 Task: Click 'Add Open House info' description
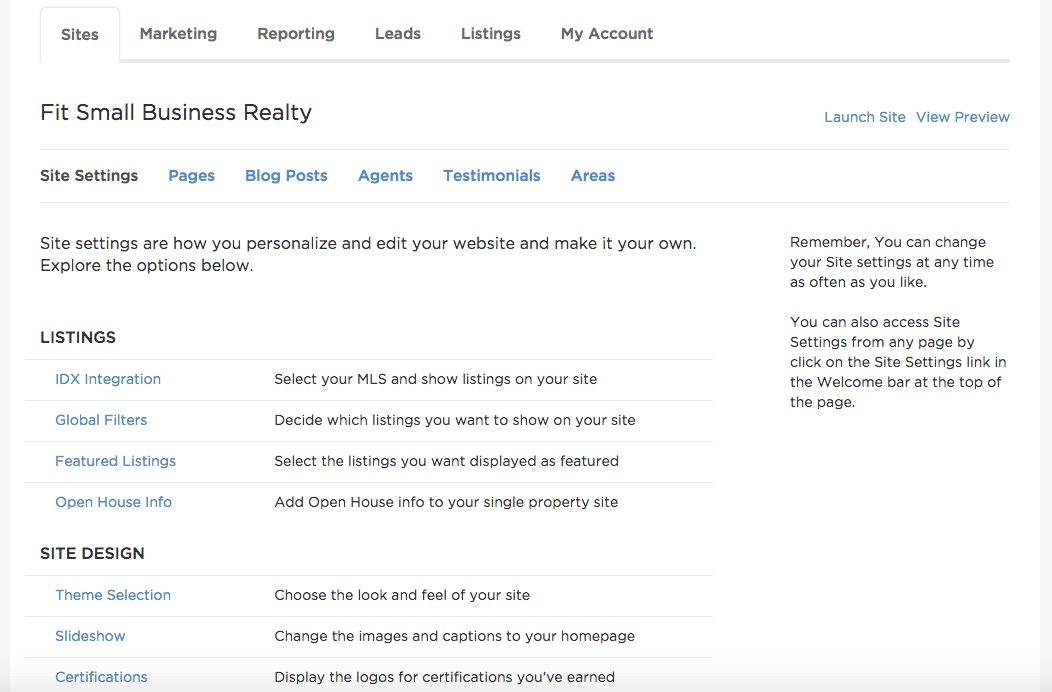tap(446, 502)
